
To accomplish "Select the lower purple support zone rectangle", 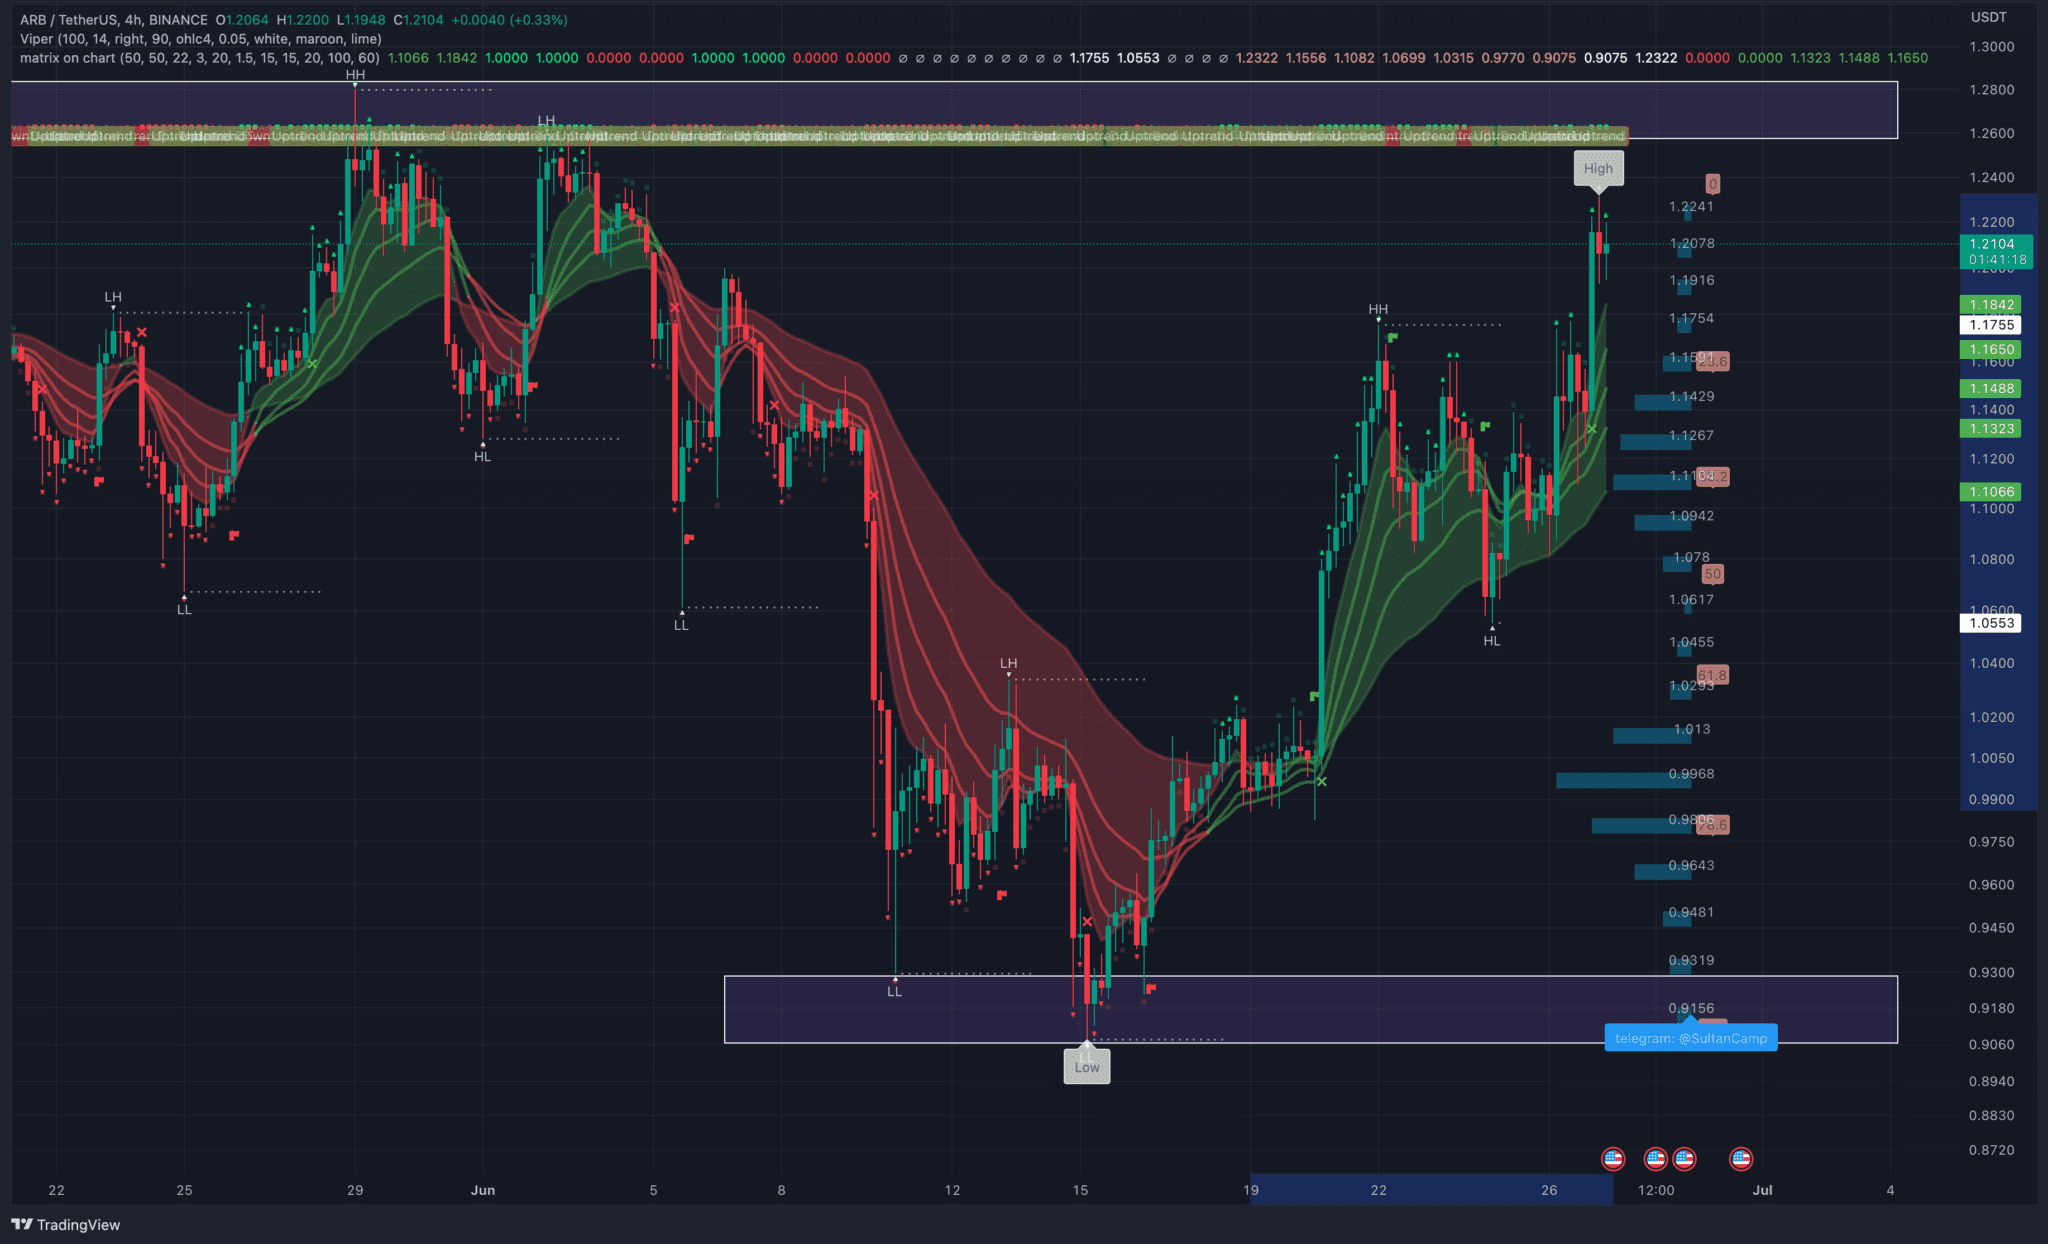I will coord(1311,1009).
